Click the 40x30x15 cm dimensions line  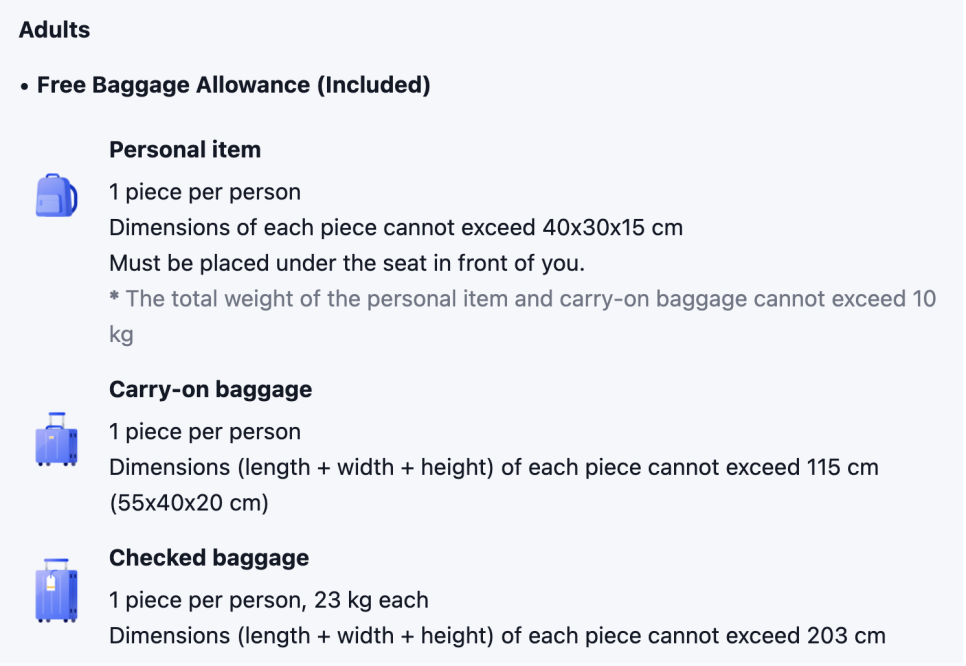pyautogui.click(x=396, y=227)
